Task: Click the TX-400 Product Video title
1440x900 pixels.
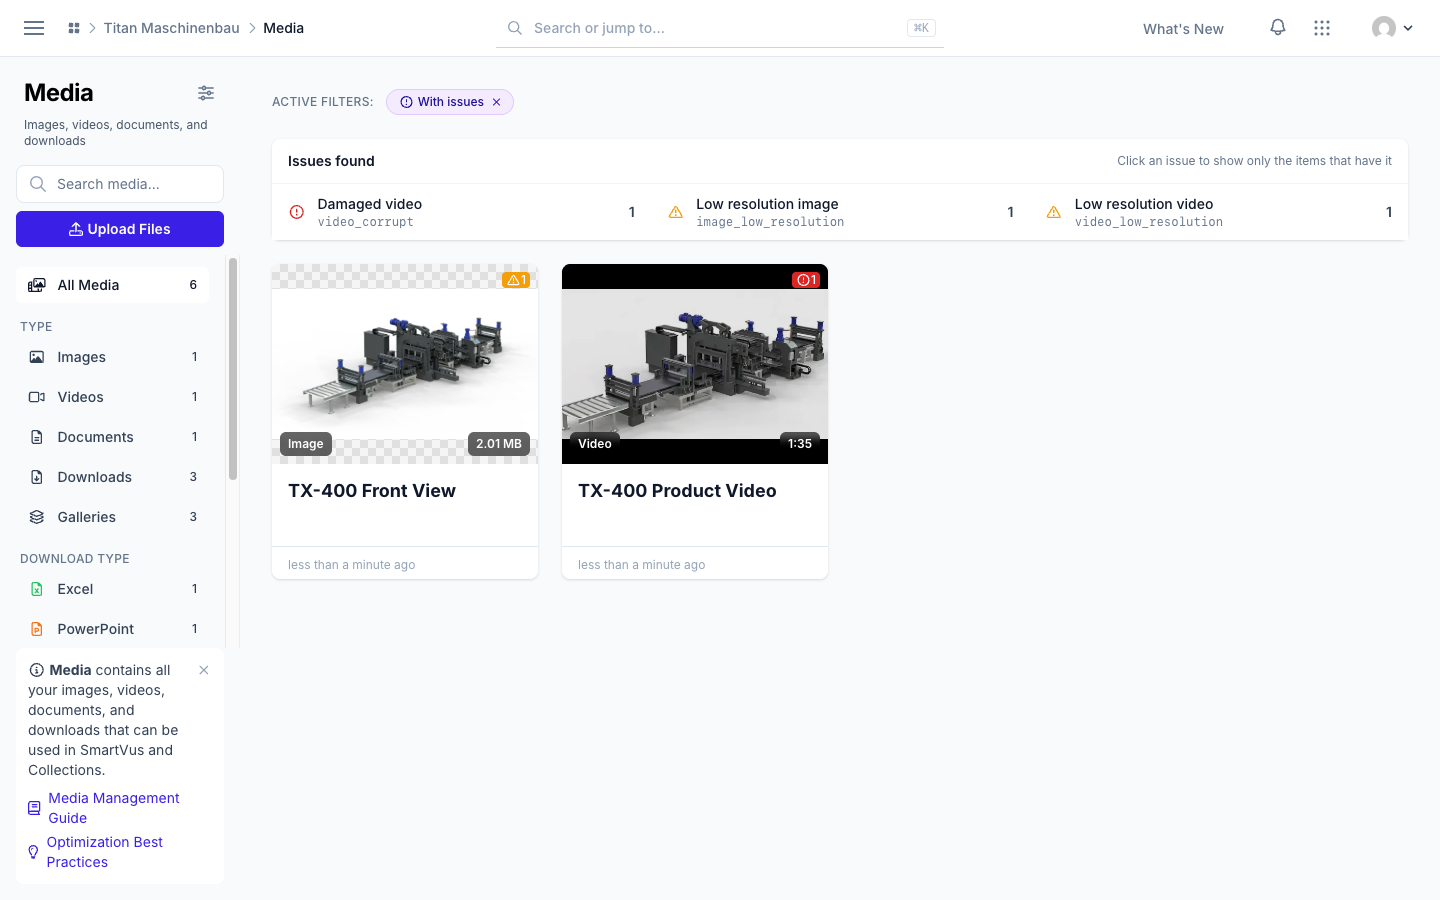Action: click(677, 491)
